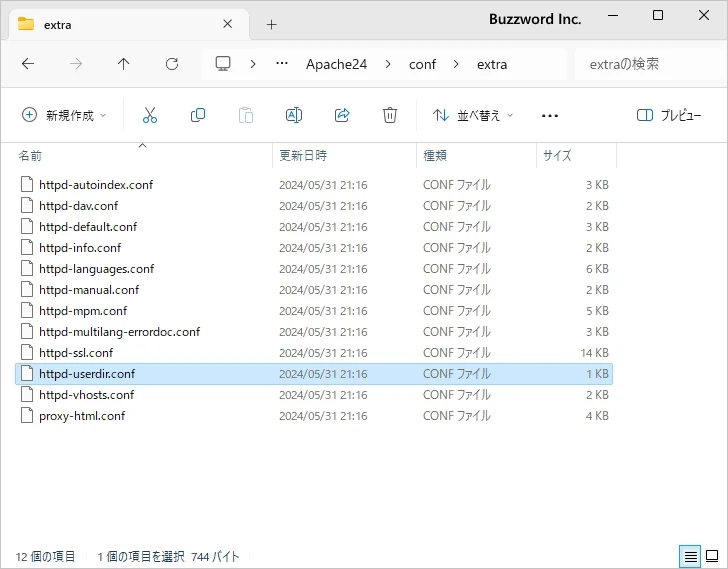Select the httpd-ssl.conf file
The width and height of the screenshot is (728, 569).
coord(76,353)
